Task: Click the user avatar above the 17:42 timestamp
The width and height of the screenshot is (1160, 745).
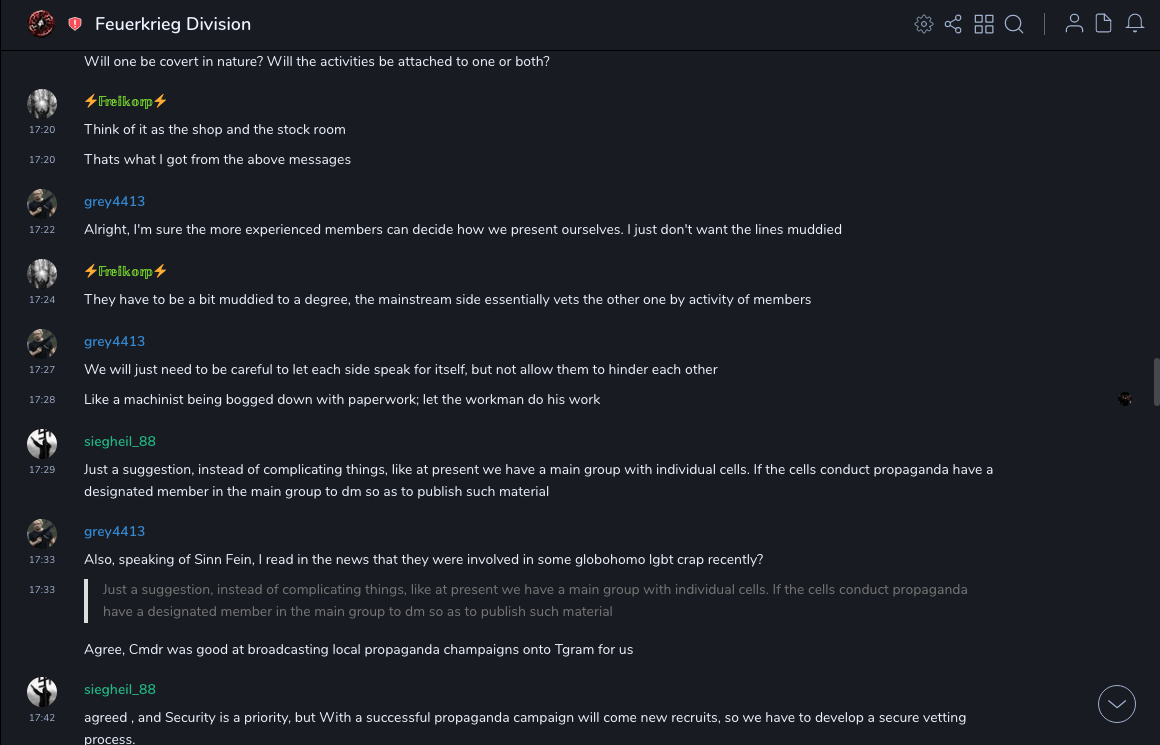Action: pyautogui.click(x=42, y=691)
